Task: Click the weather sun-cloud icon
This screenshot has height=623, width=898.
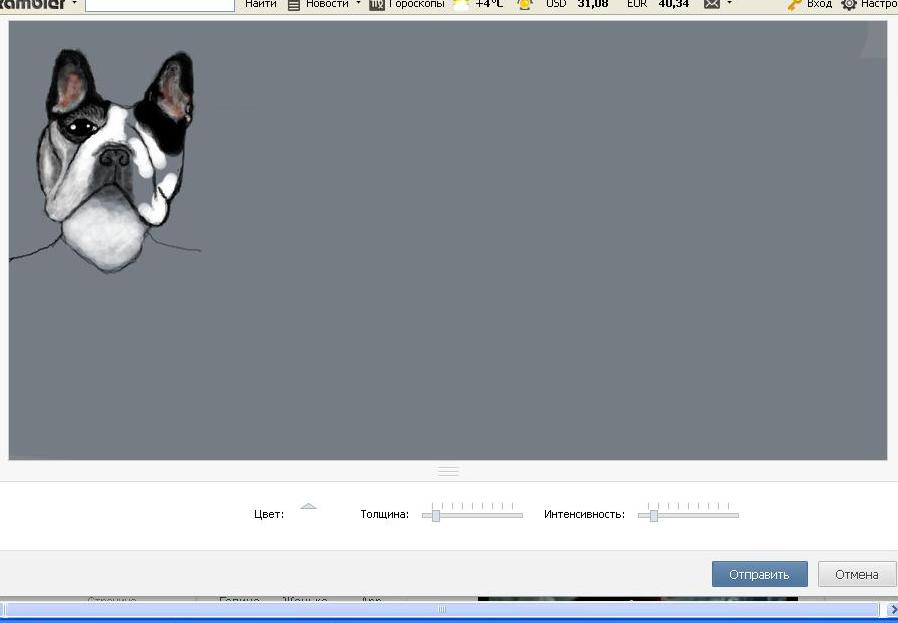Action: [x=461, y=5]
